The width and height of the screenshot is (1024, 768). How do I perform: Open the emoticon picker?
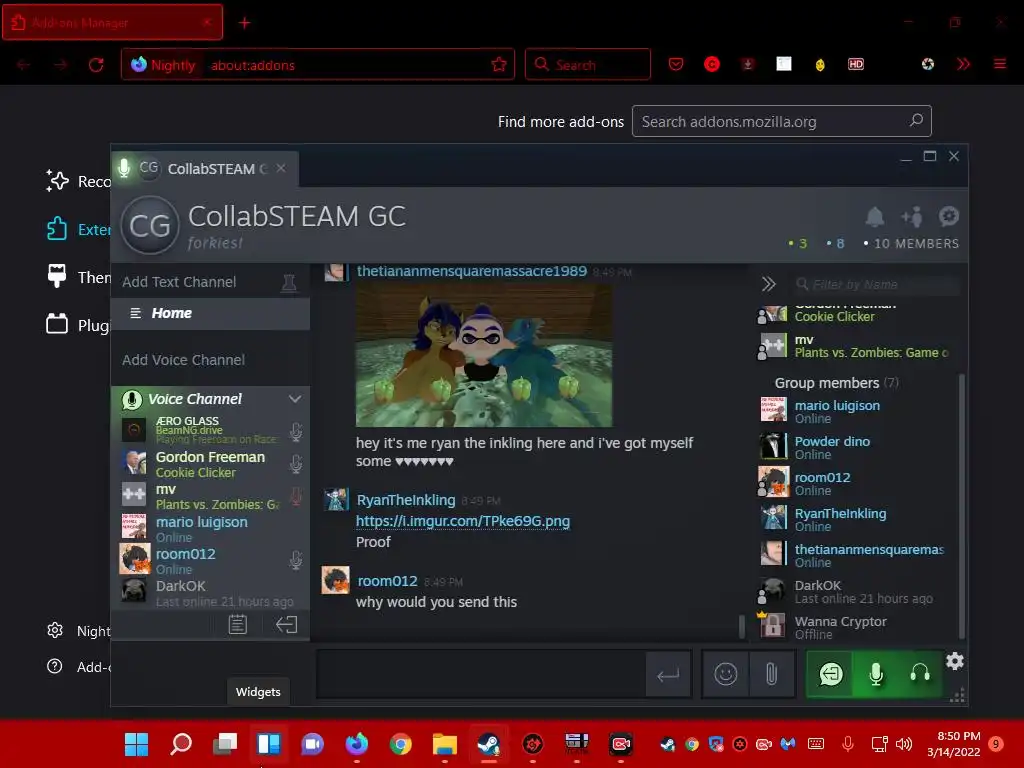pos(726,674)
